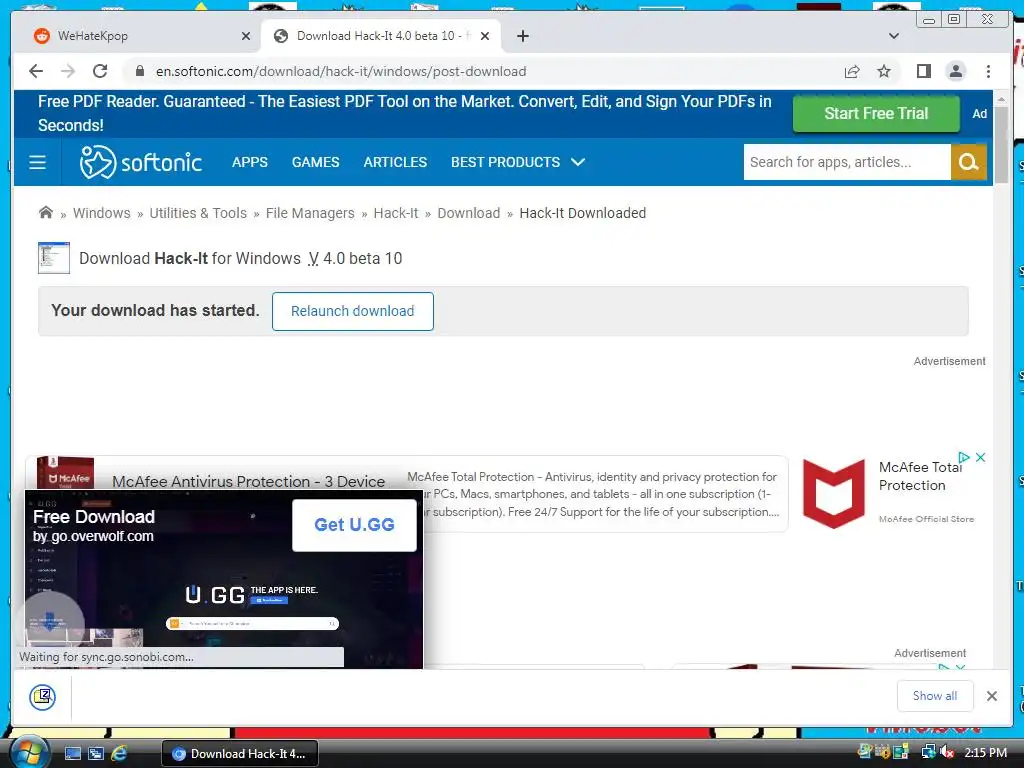The image size is (1024, 768).
Task: Open the File Managers breadcrumb
Action: tap(310, 213)
